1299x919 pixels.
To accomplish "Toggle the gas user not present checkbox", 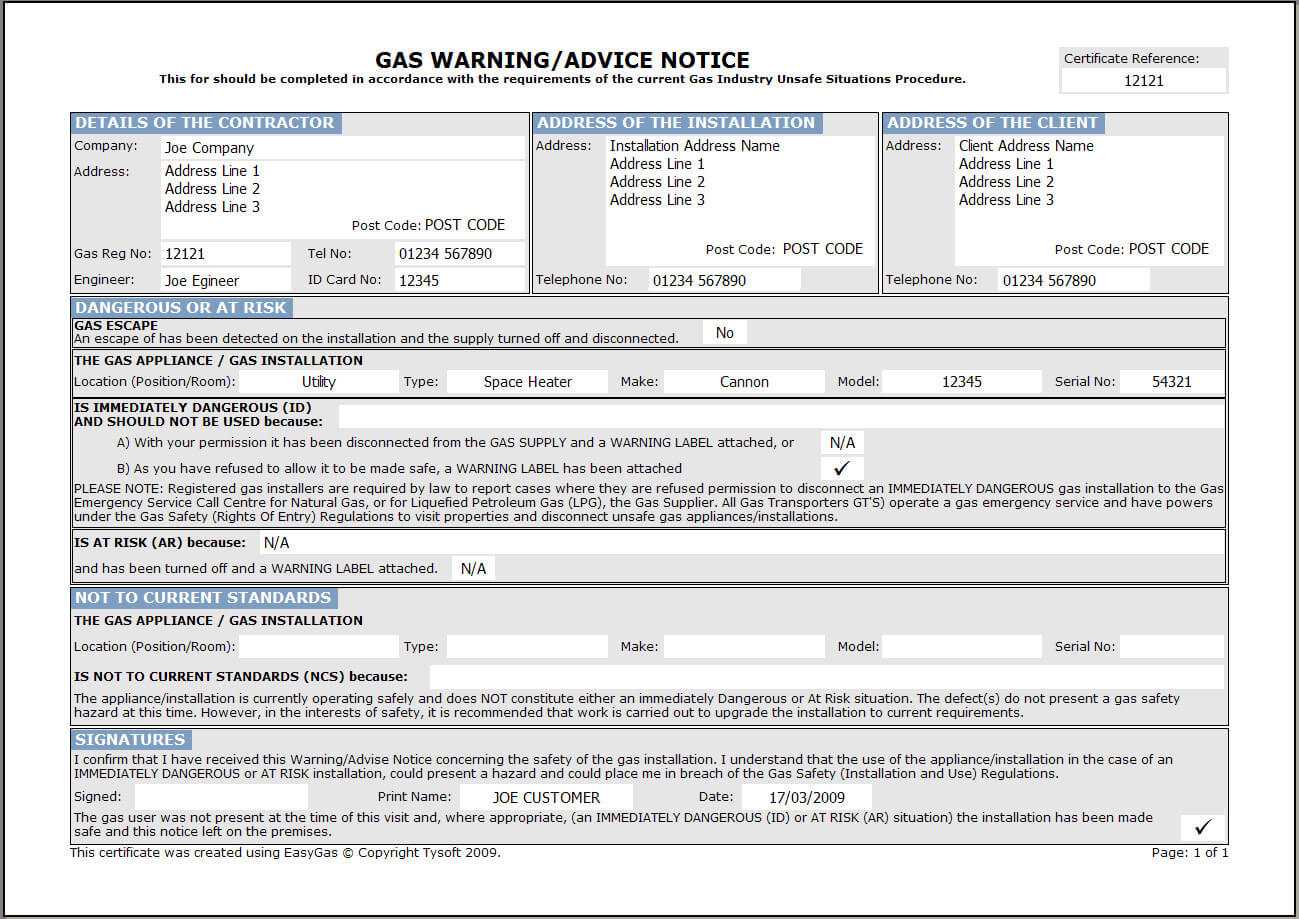I will coord(1202,827).
